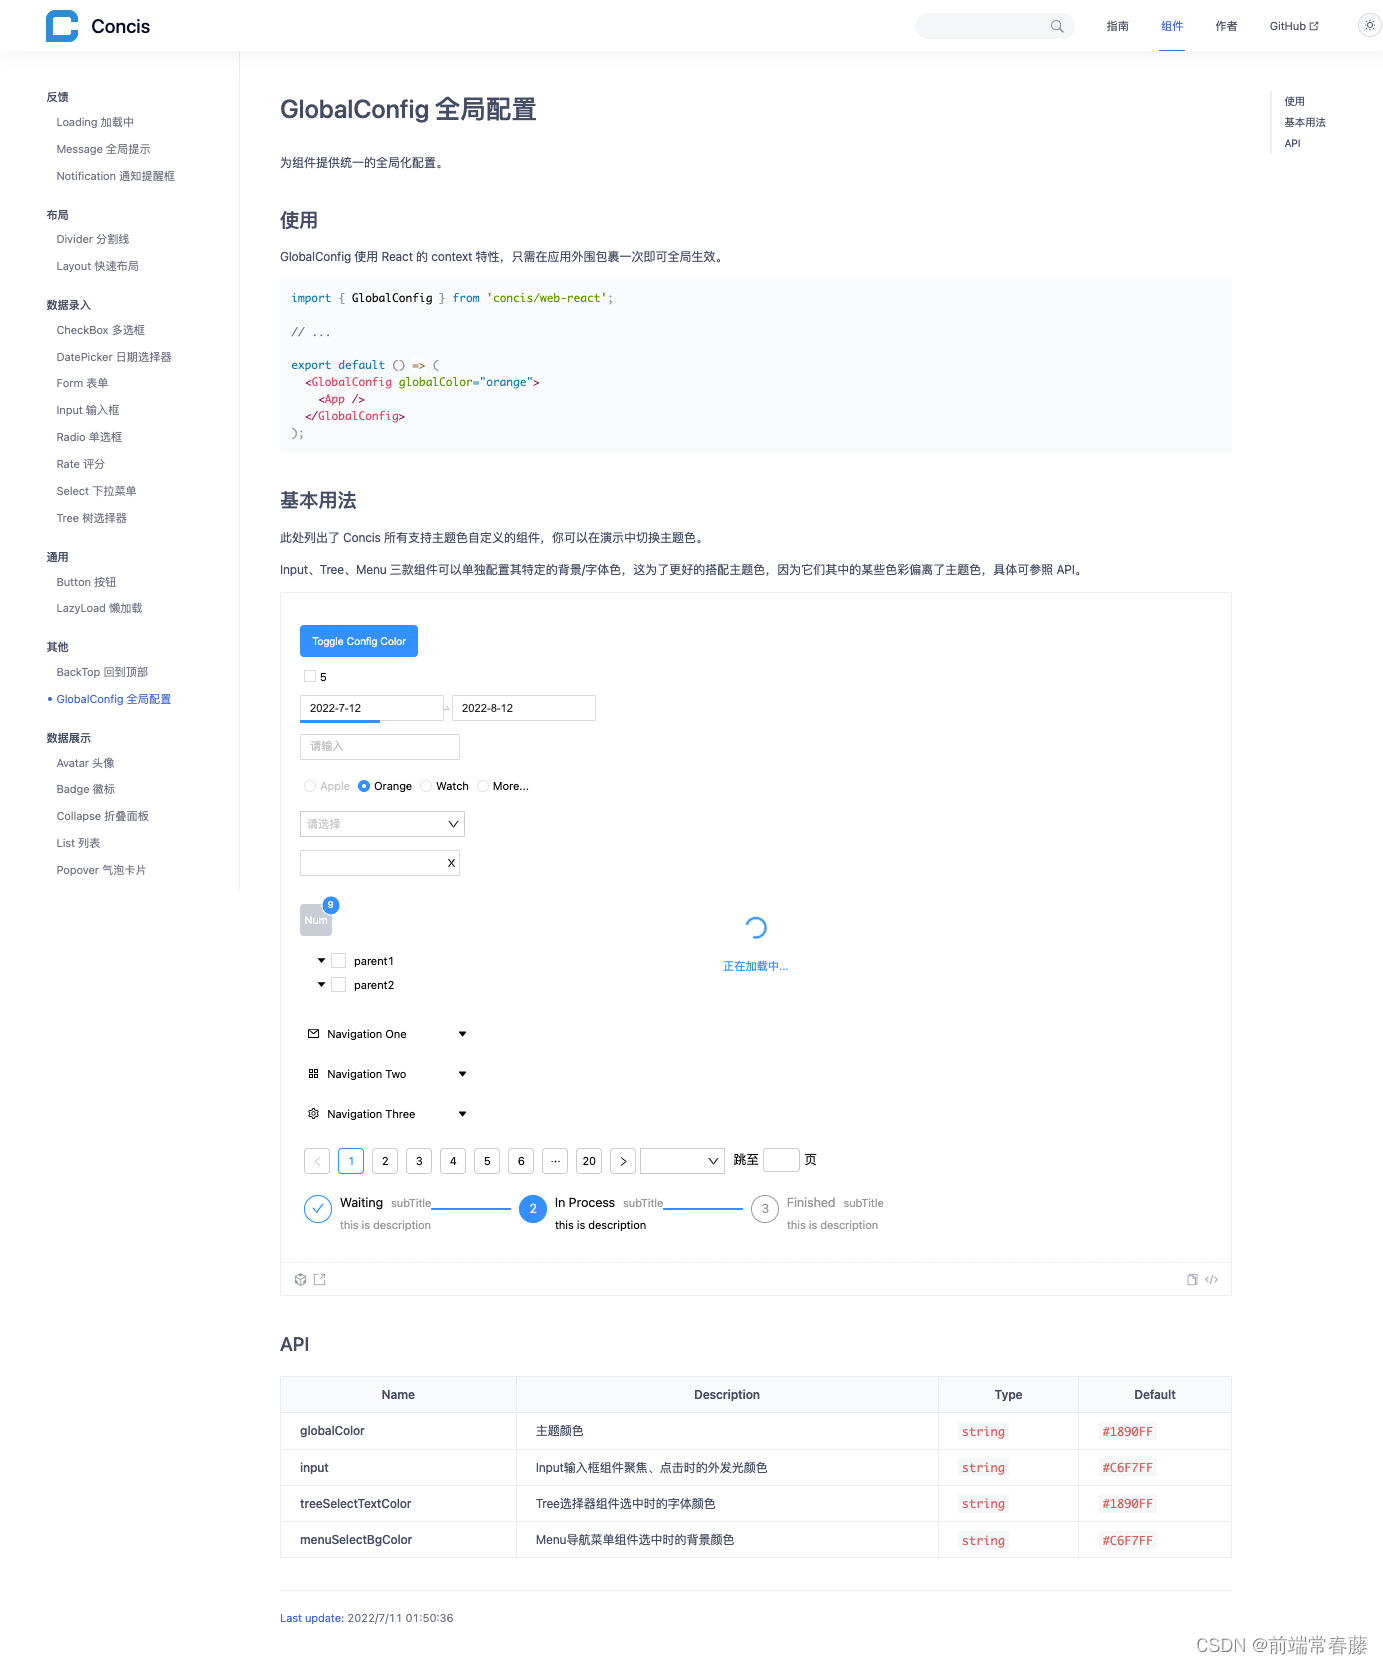Go to next page arrow
Image resolution: width=1383 pixels, height=1664 pixels.
(623, 1161)
